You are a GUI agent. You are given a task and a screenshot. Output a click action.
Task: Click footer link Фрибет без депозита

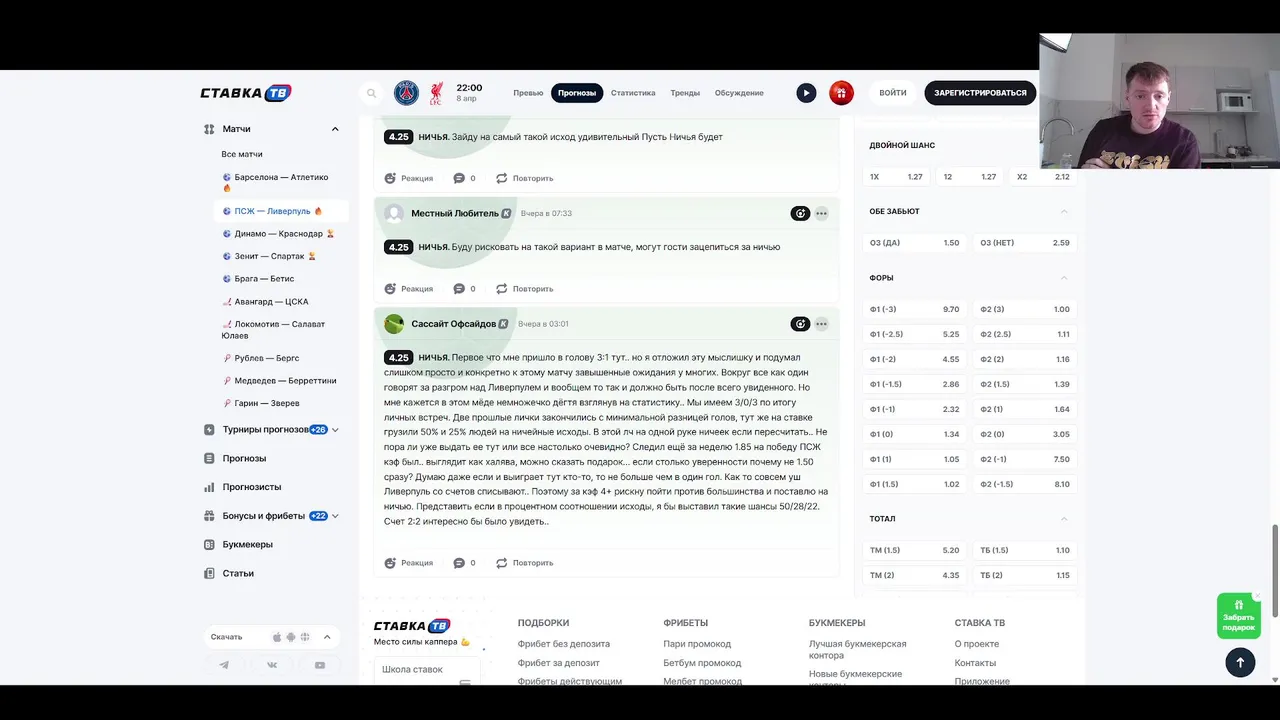[x=563, y=644]
